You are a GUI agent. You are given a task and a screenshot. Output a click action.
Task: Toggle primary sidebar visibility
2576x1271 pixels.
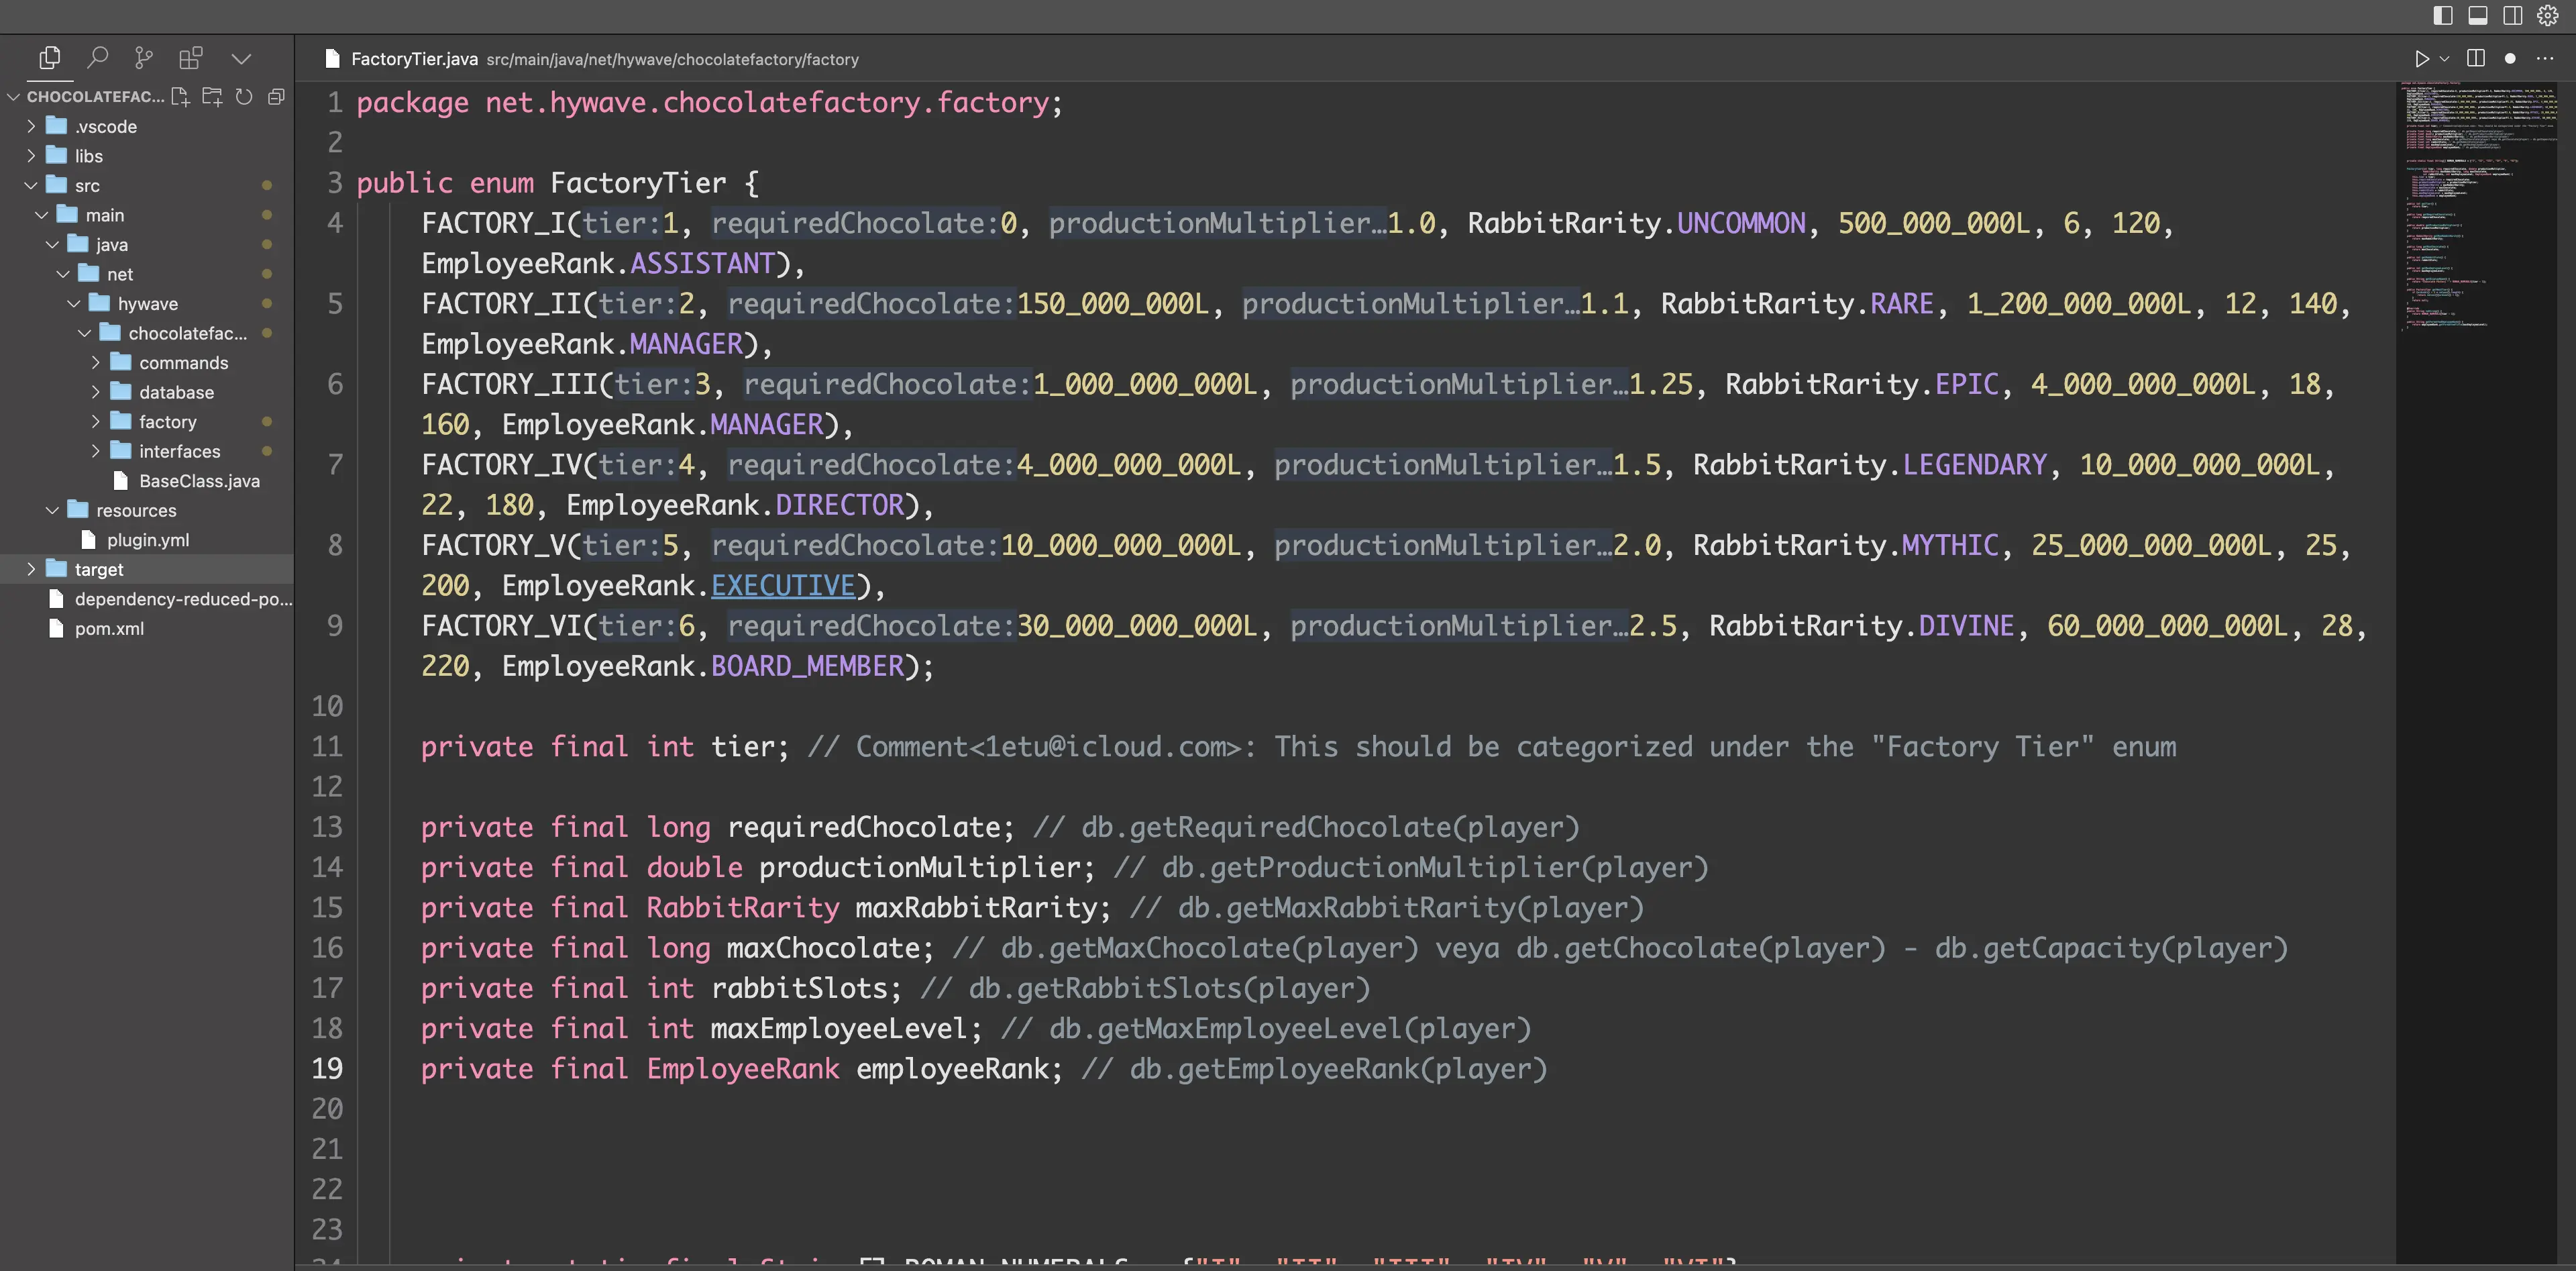[2443, 15]
